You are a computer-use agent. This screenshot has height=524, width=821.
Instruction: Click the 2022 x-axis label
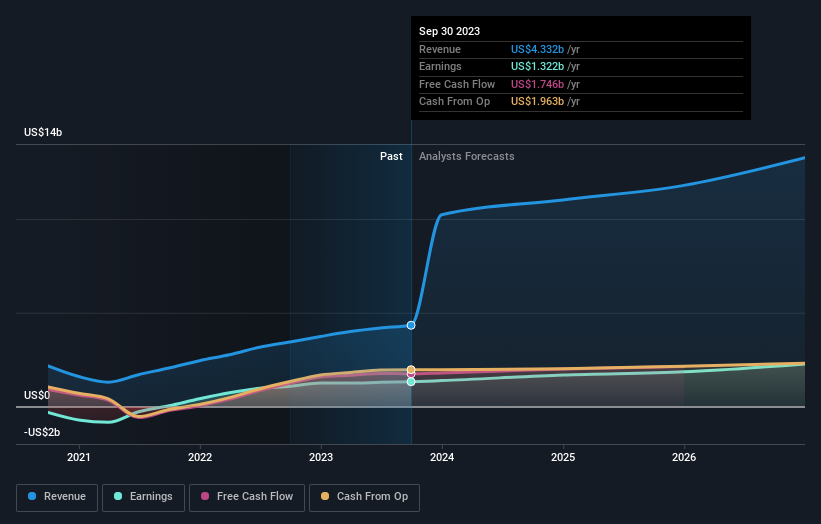(x=200, y=457)
